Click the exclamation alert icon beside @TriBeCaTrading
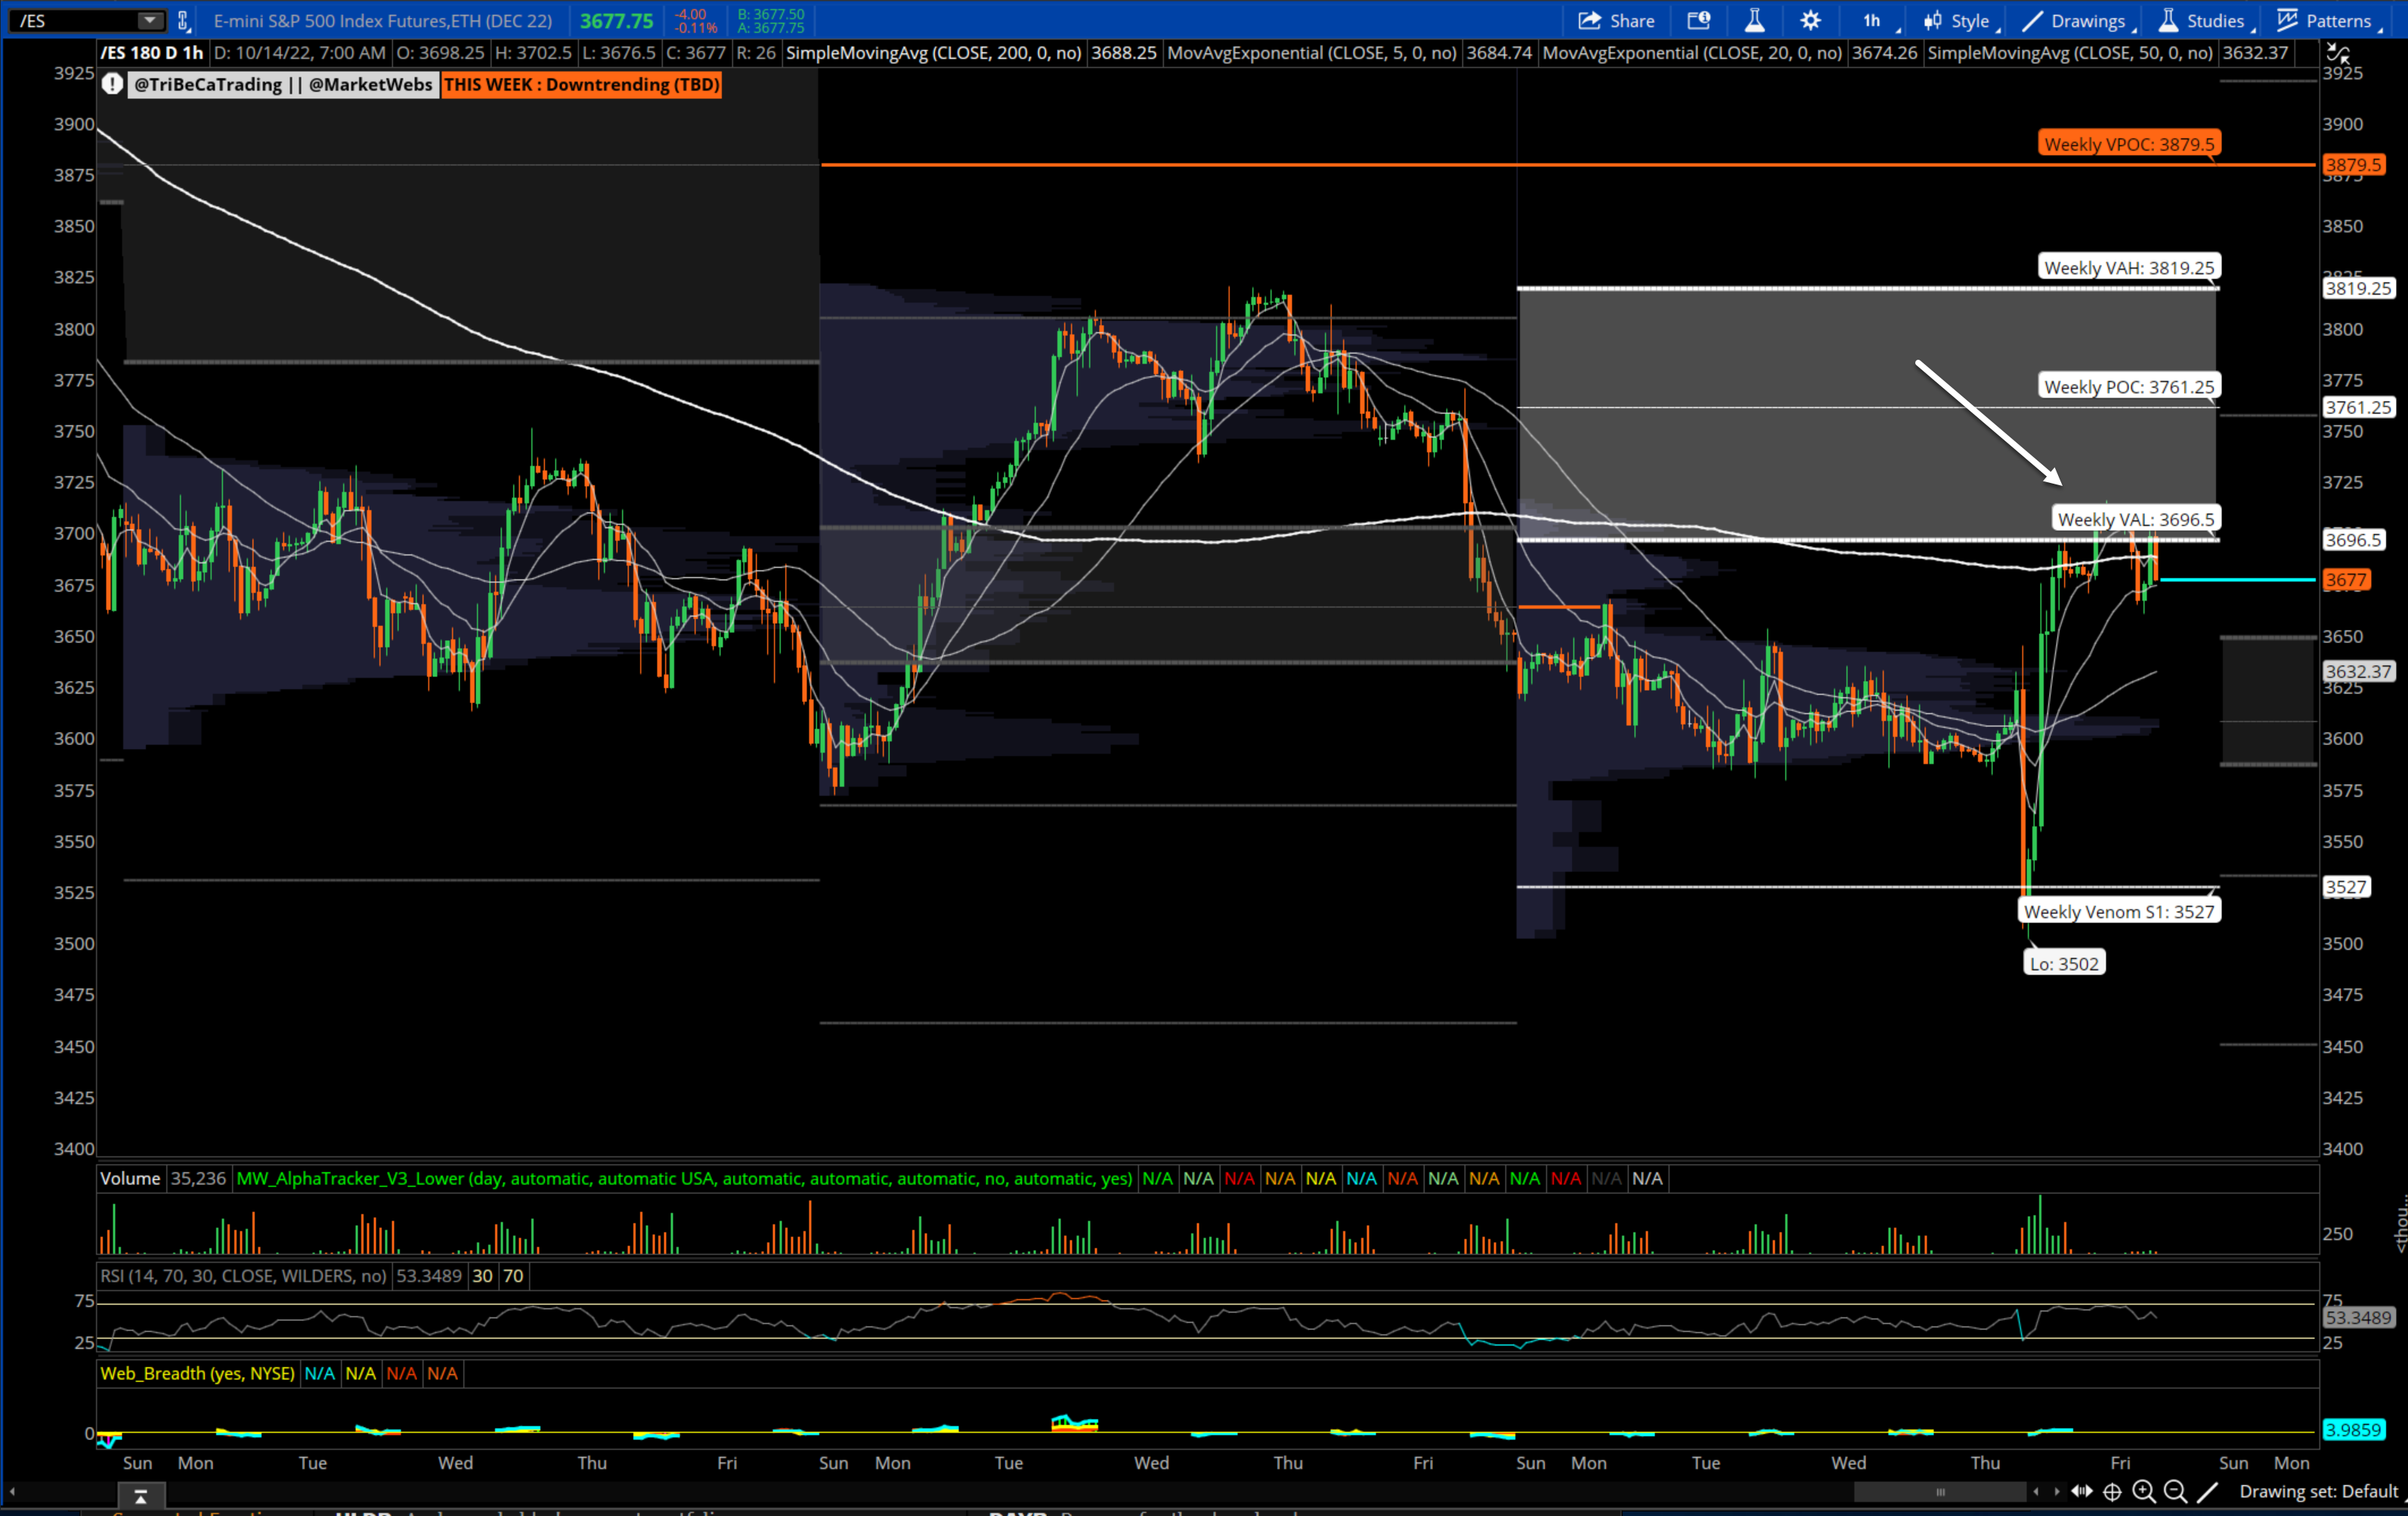 pyautogui.click(x=112, y=85)
